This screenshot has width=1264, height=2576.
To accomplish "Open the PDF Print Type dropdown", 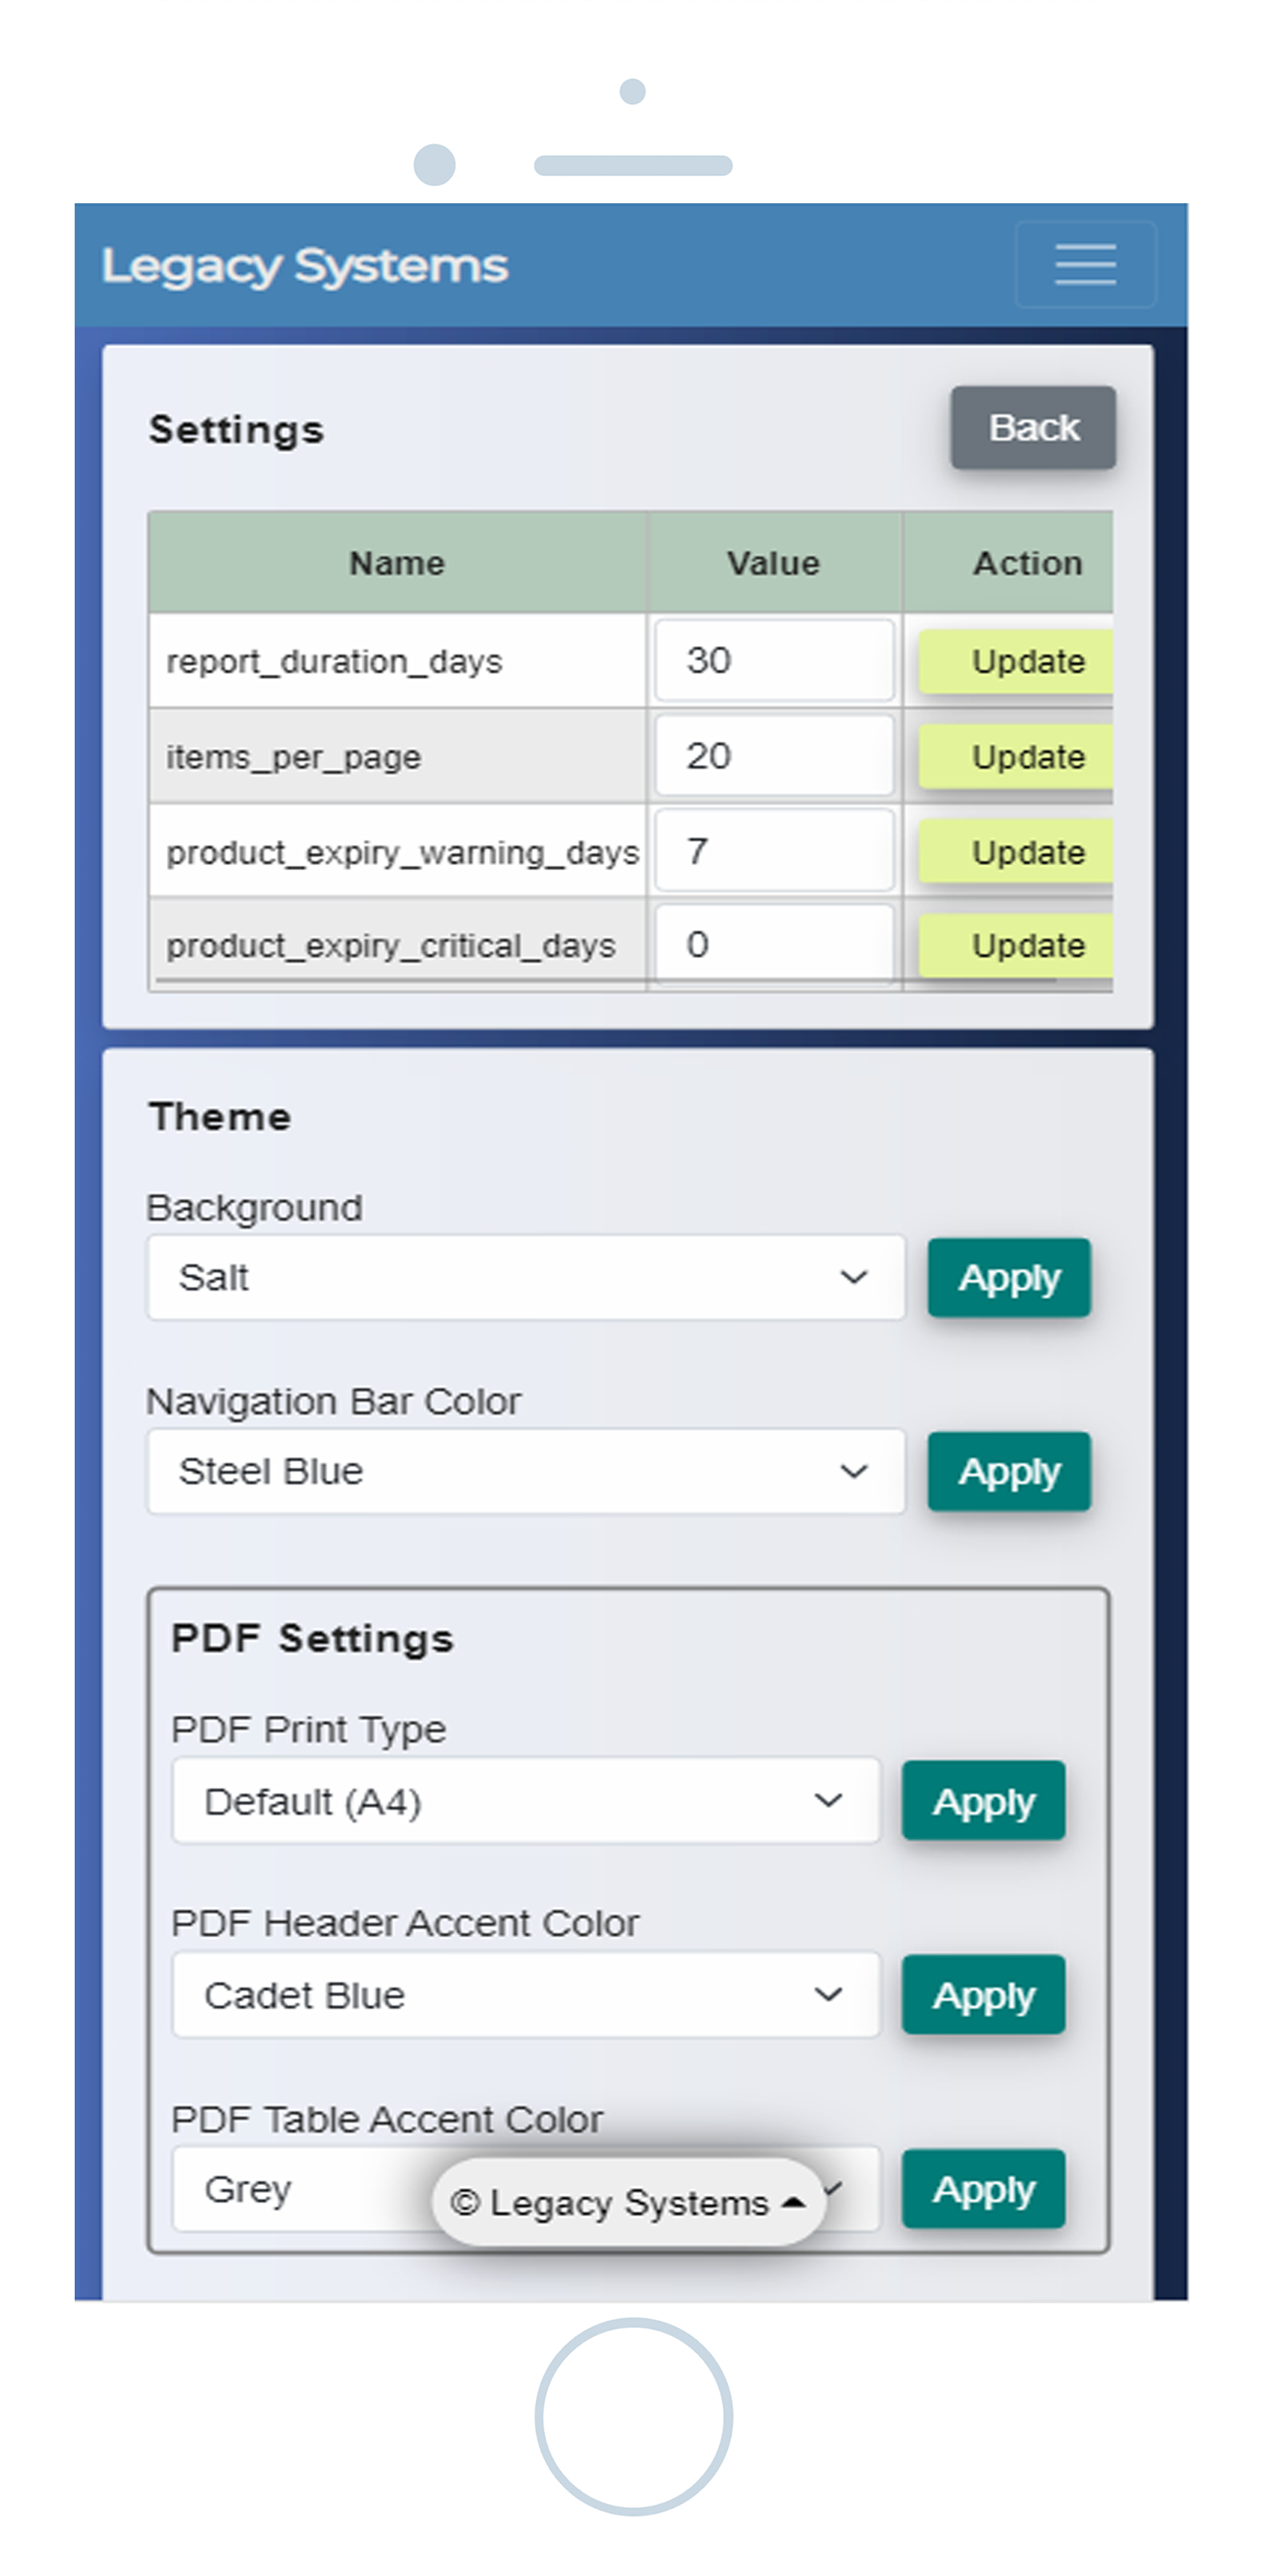I will click(x=526, y=1801).
